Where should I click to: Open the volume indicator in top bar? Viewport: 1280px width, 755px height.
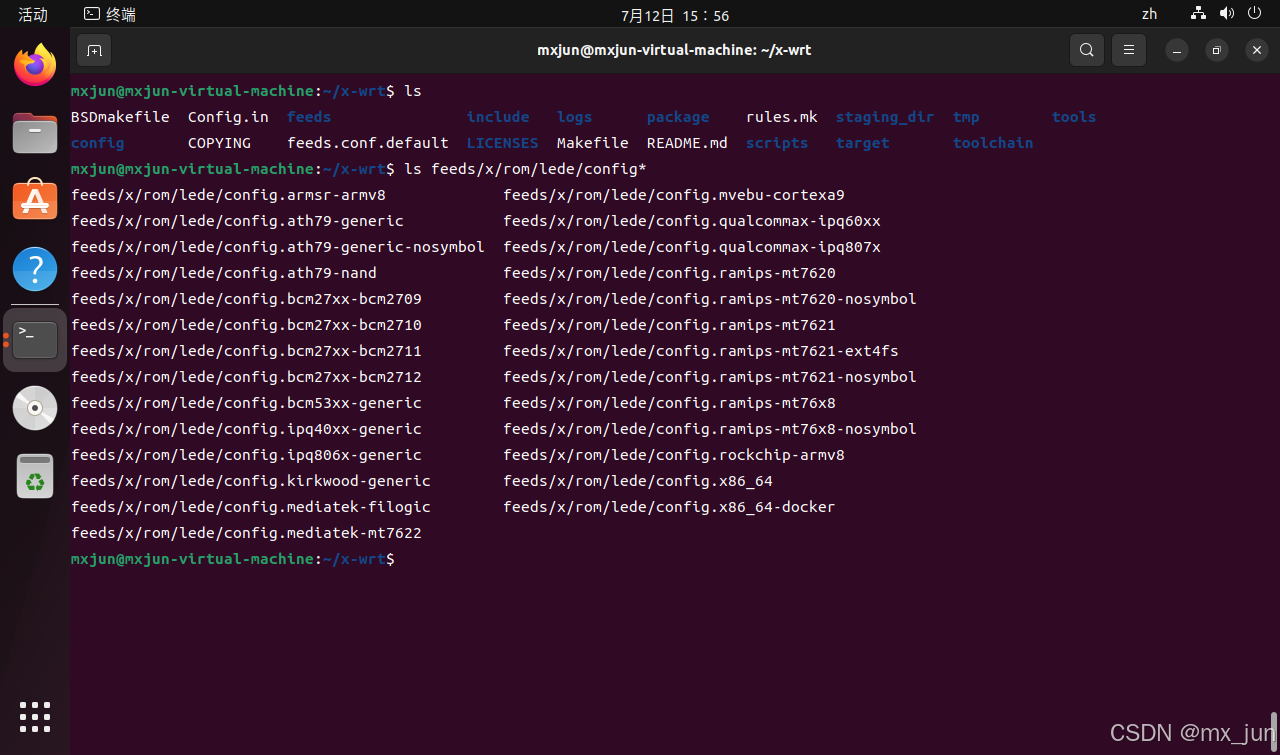(1227, 14)
